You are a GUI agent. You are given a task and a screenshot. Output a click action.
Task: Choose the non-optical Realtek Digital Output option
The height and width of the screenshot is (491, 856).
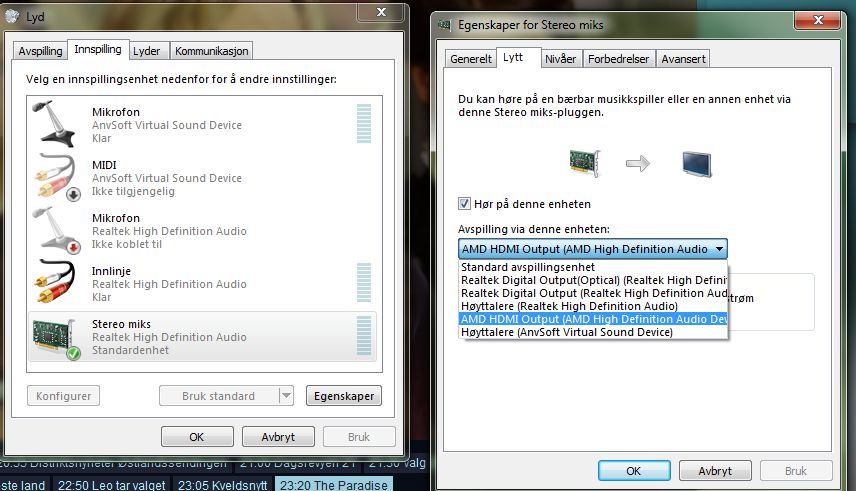(x=593, y=293)
